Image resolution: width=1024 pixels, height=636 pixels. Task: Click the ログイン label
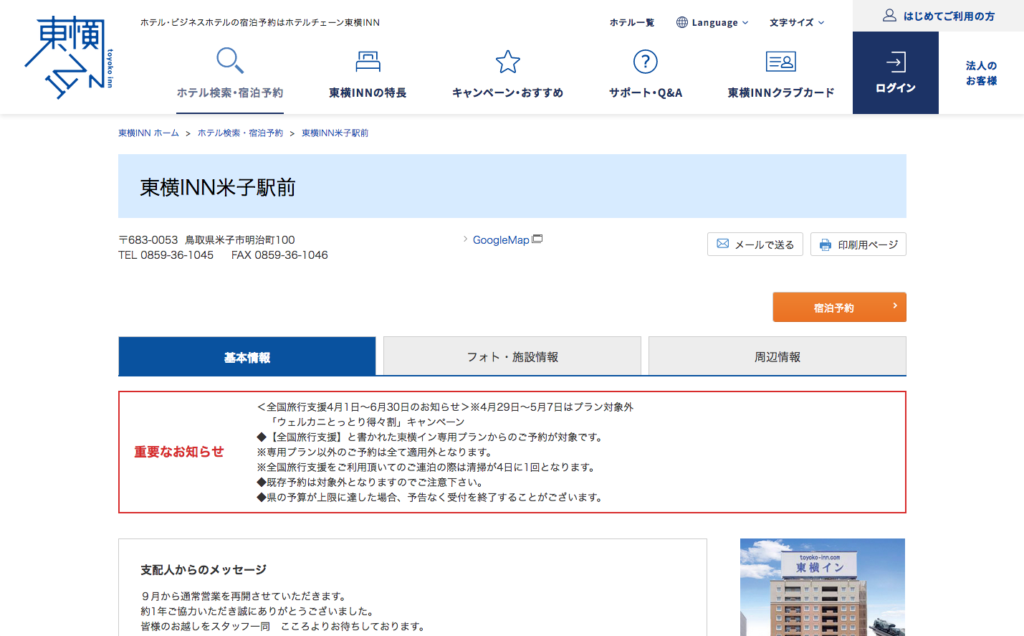tap(895, 88)
